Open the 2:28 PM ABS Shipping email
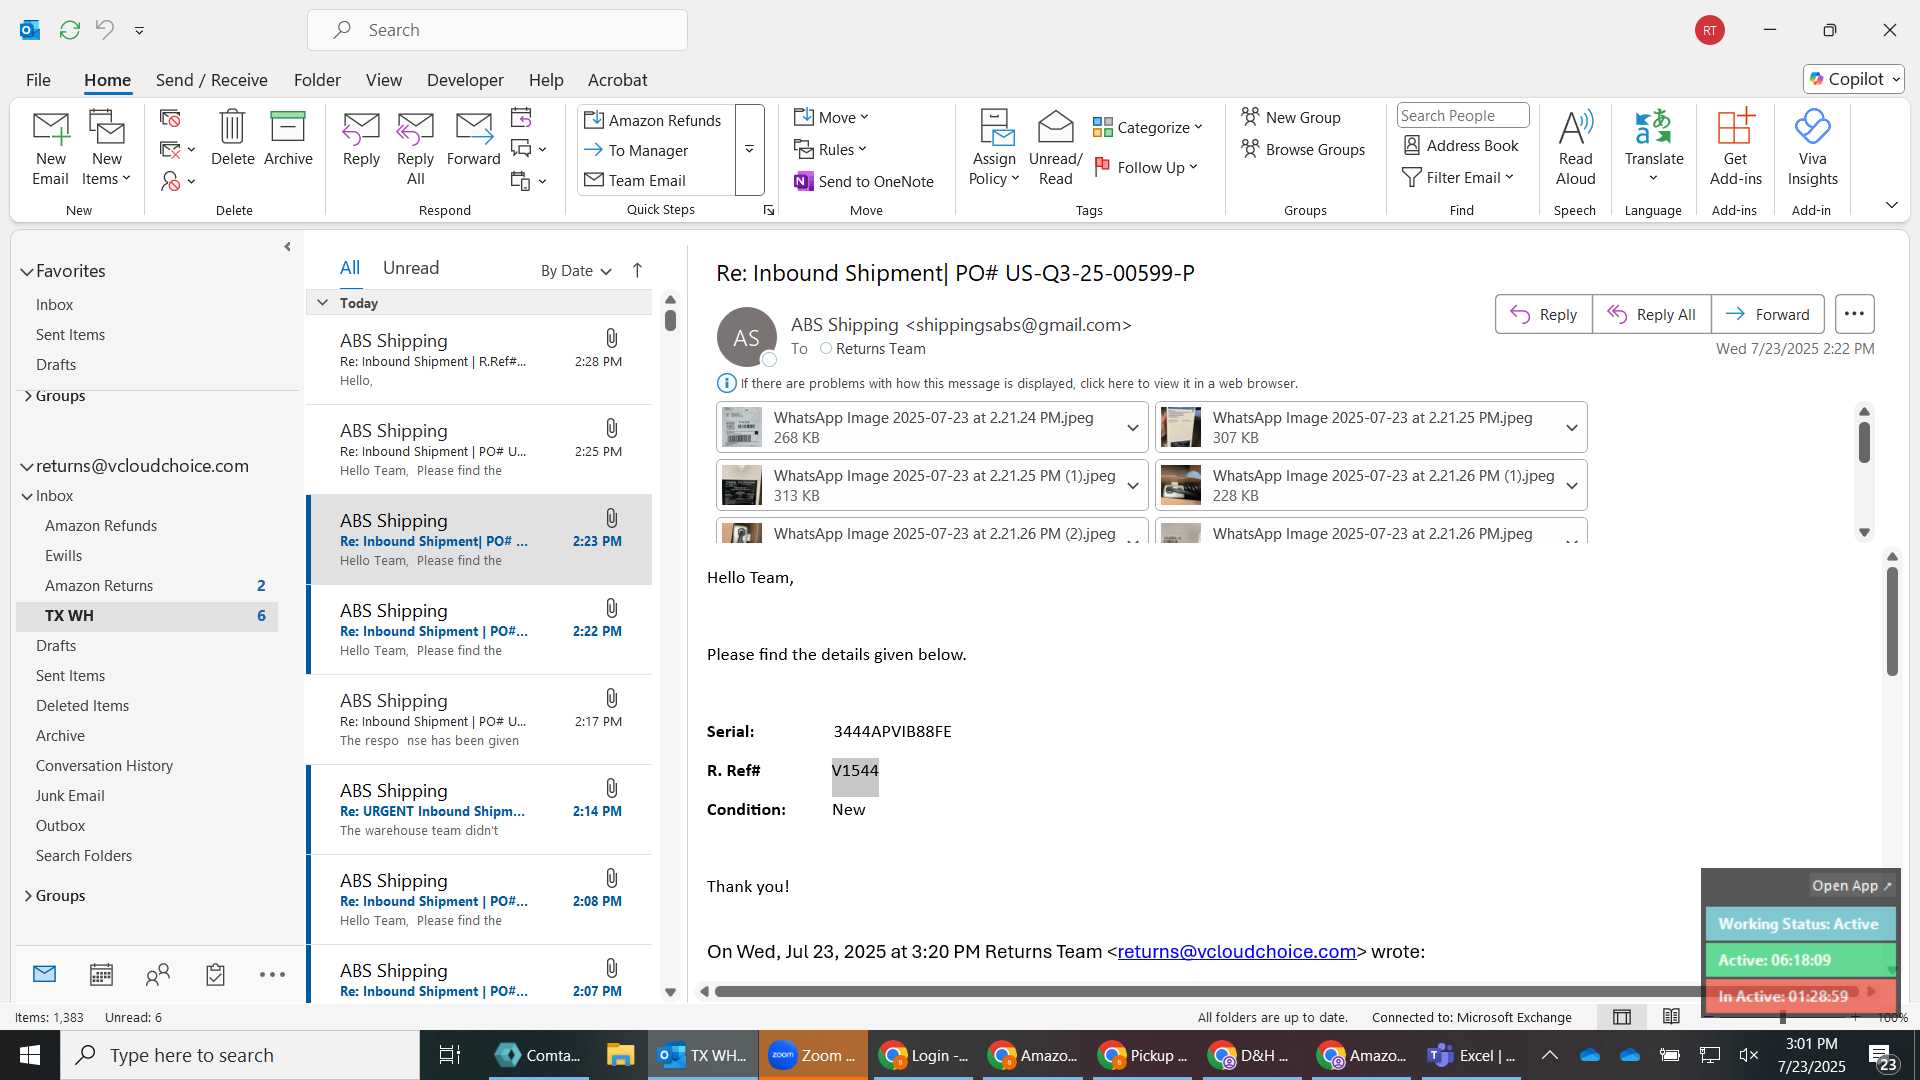The width and height of the screenshot is (1920, 1080). (x=479, y=360)
